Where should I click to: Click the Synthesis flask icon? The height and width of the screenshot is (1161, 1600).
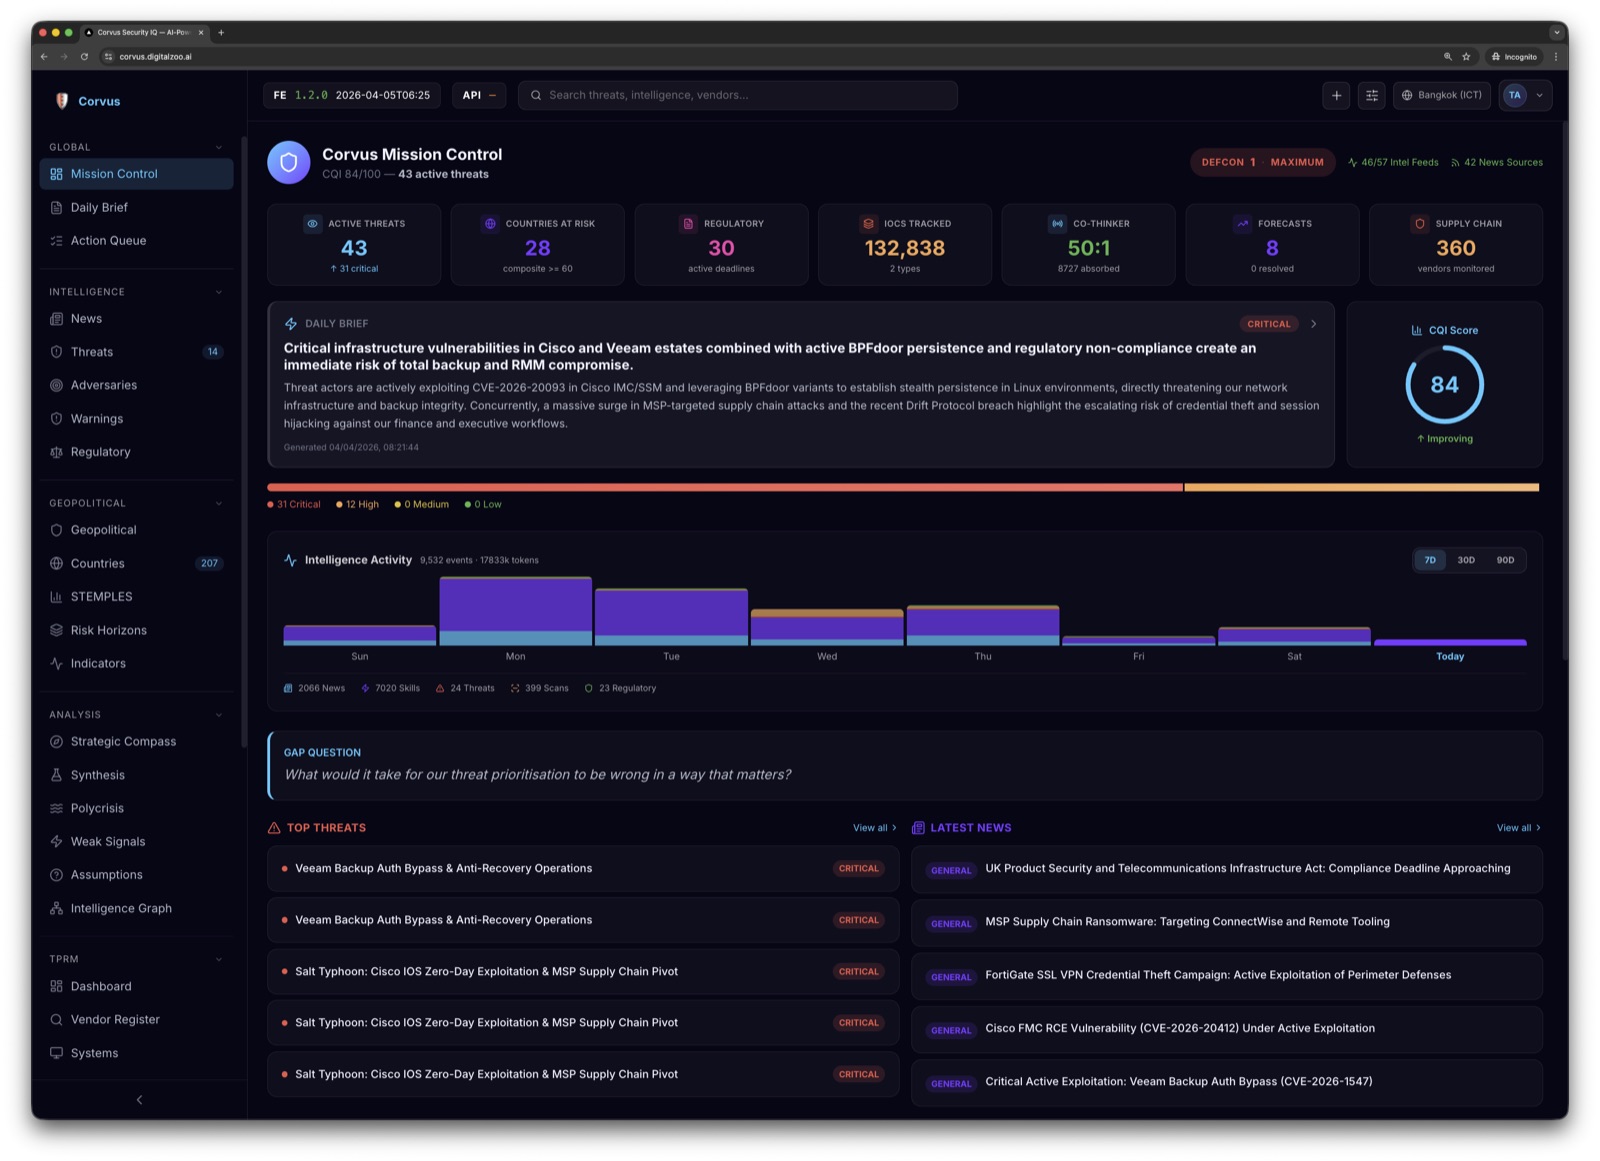click(x=56, y=775)
